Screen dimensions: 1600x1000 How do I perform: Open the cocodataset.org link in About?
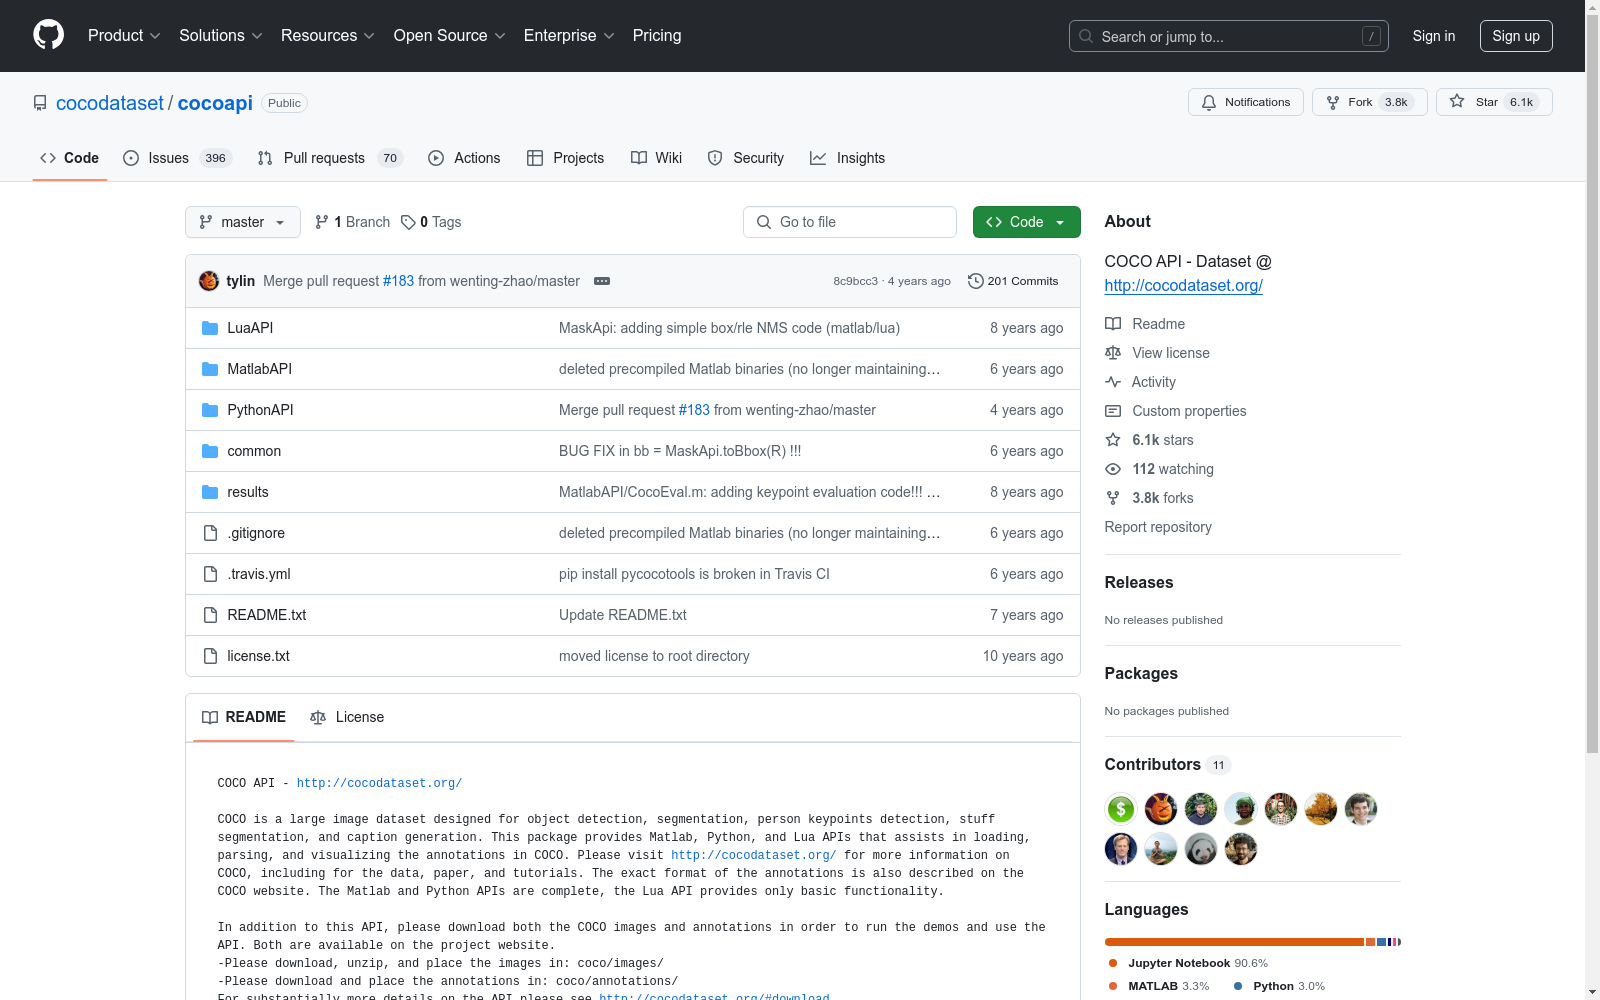point(1184,285)
